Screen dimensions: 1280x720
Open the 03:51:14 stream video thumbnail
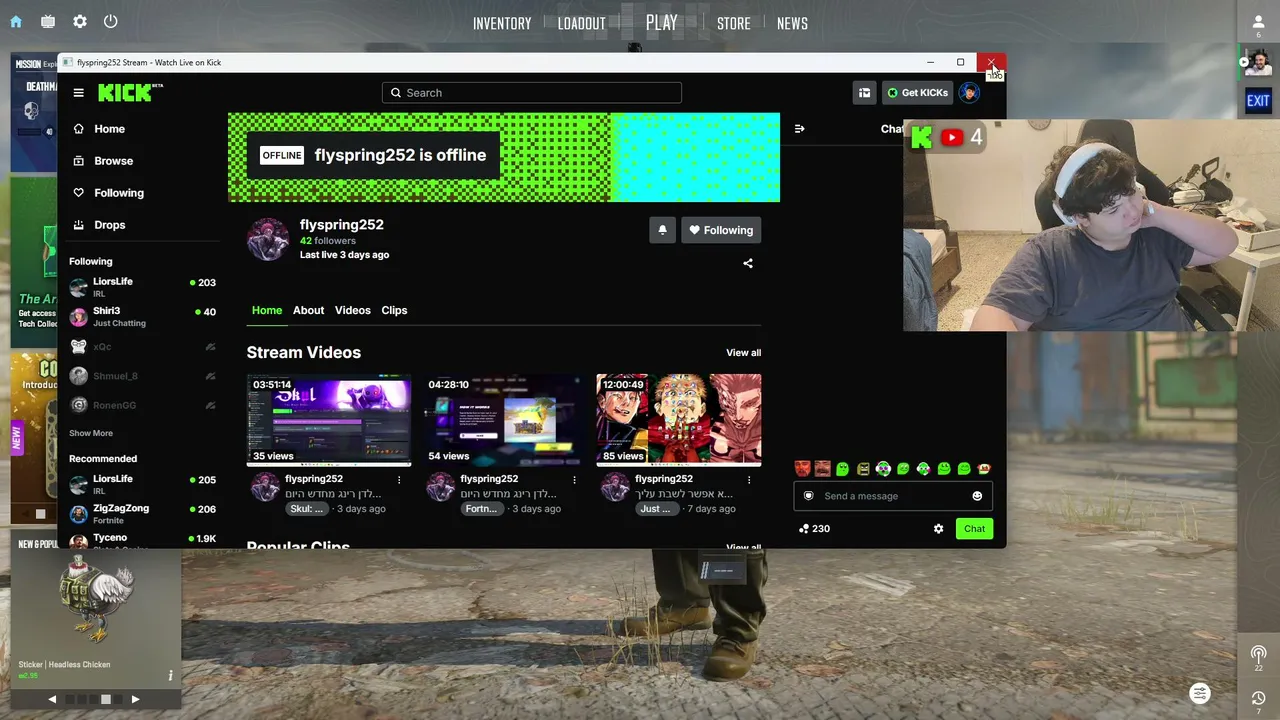329,420
